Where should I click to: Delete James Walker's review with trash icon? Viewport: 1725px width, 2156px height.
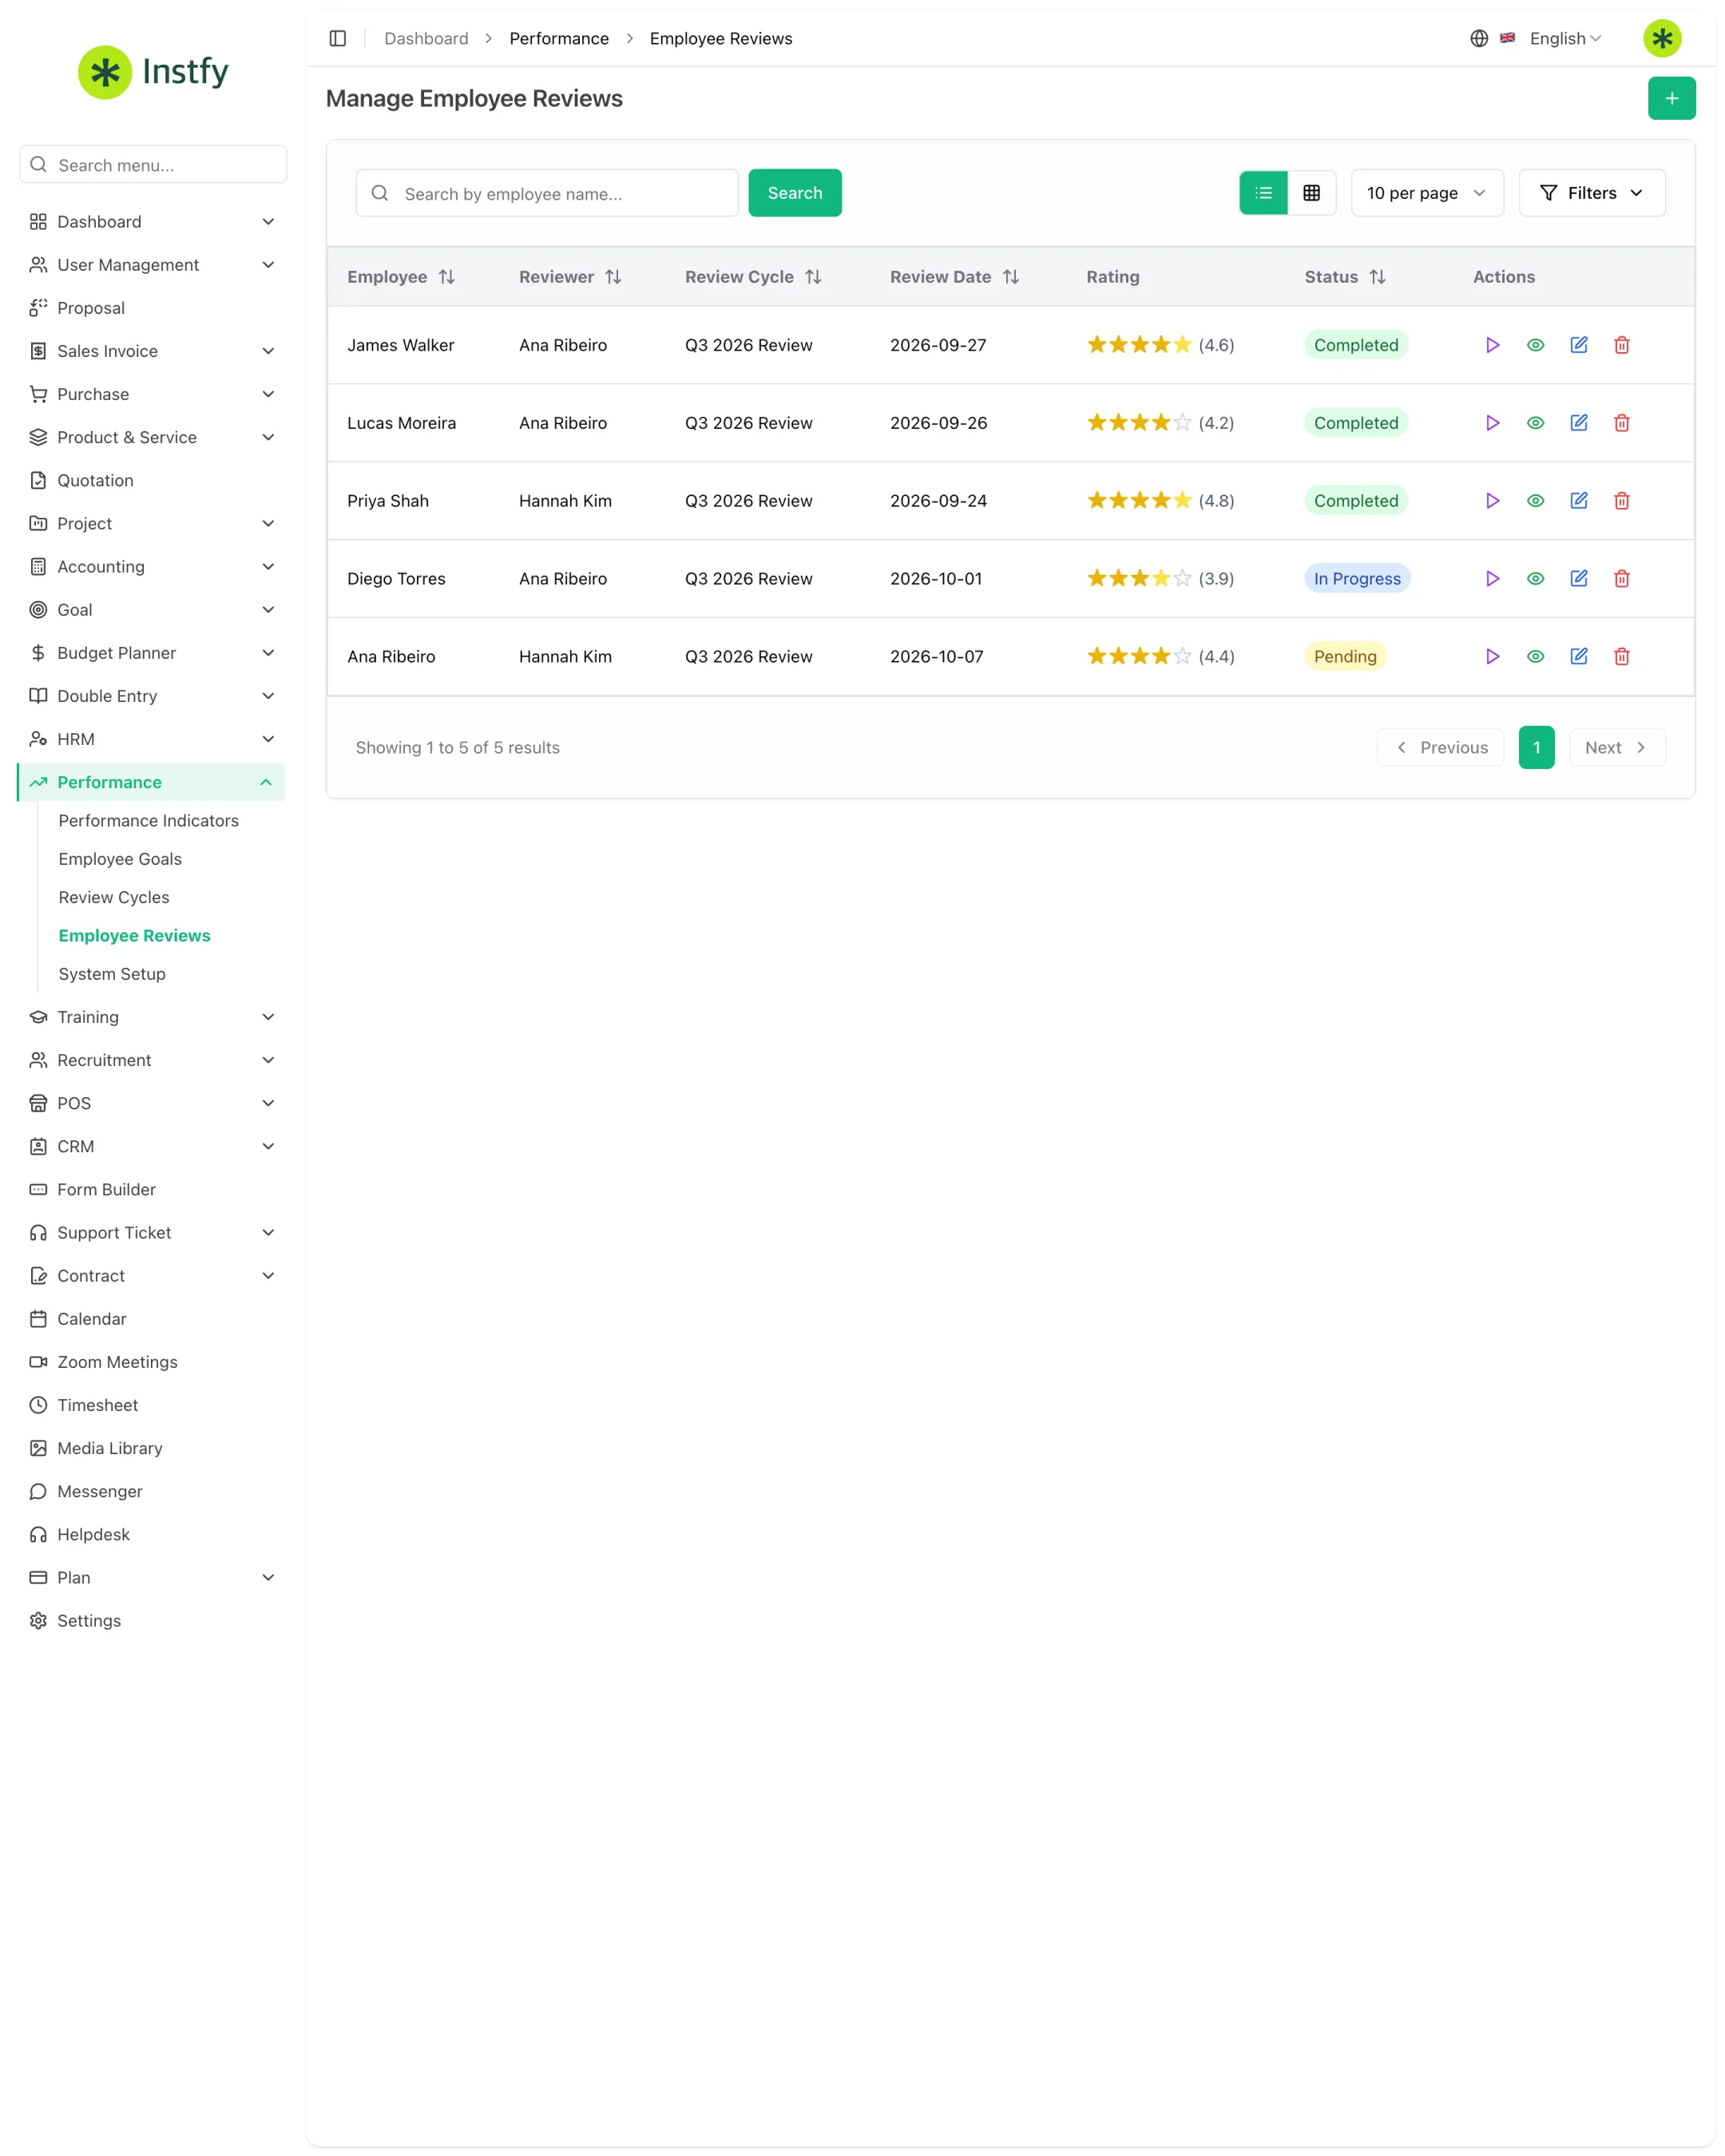point(1621,345)
